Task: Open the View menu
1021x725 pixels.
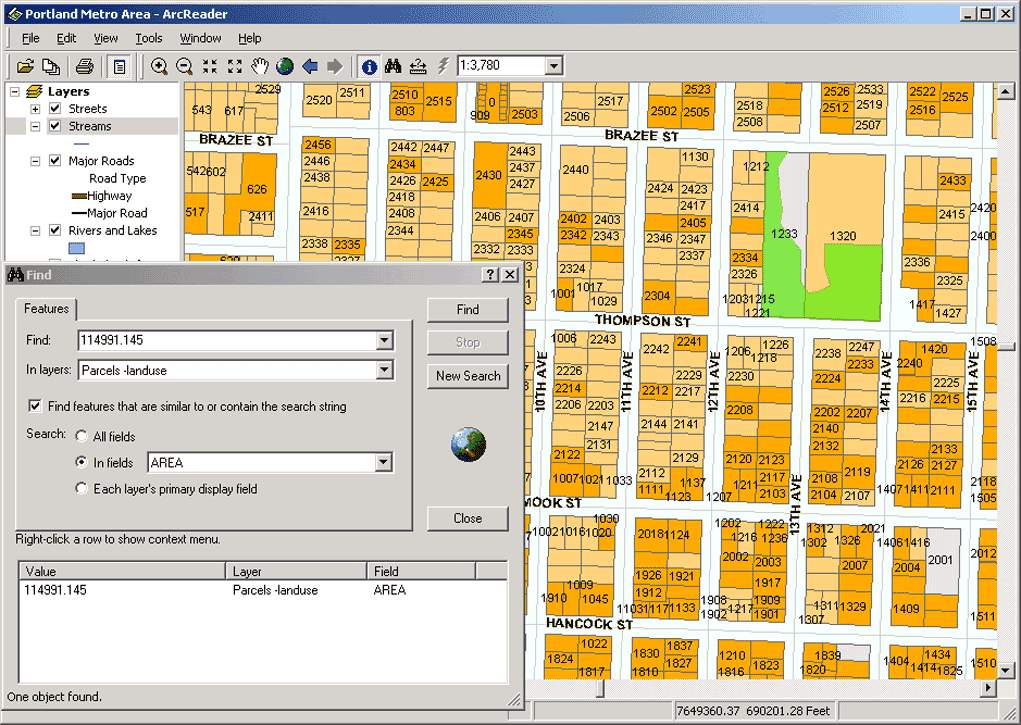Action: coord(105,38)
